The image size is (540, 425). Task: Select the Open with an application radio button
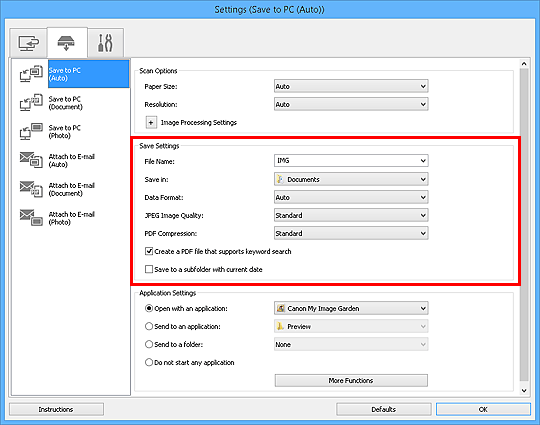(149, 308)
